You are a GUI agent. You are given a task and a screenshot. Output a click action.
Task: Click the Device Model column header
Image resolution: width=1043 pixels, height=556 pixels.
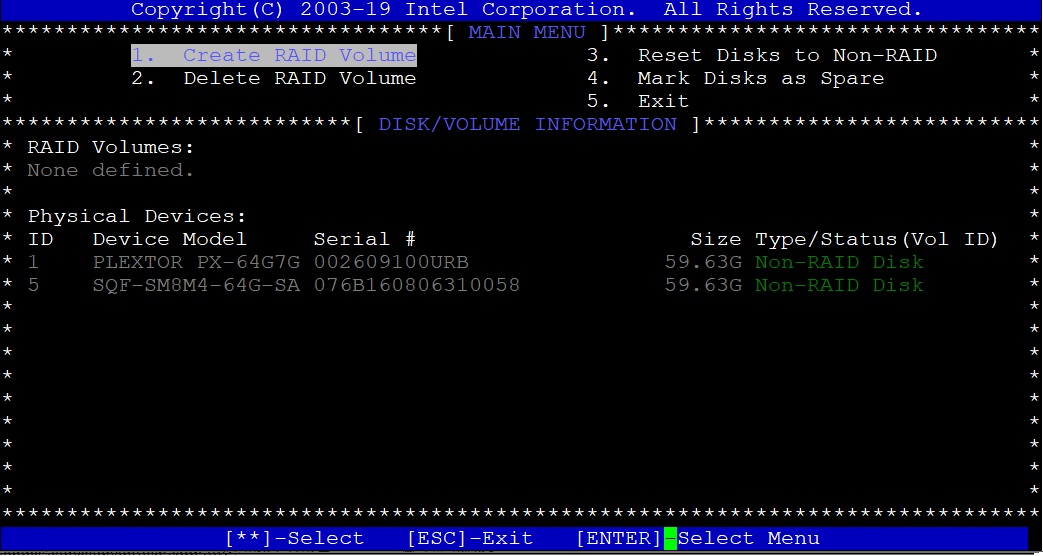(170, 239)
